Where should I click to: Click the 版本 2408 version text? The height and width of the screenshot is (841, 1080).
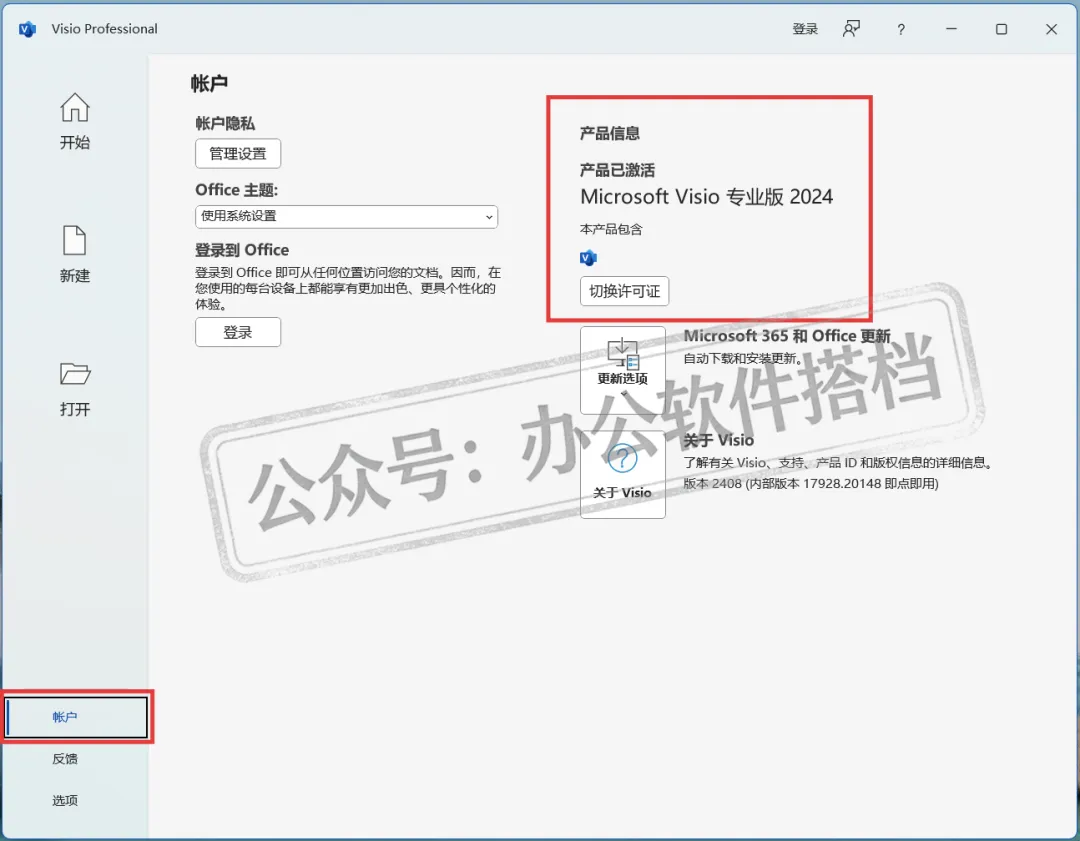(811, 484)
